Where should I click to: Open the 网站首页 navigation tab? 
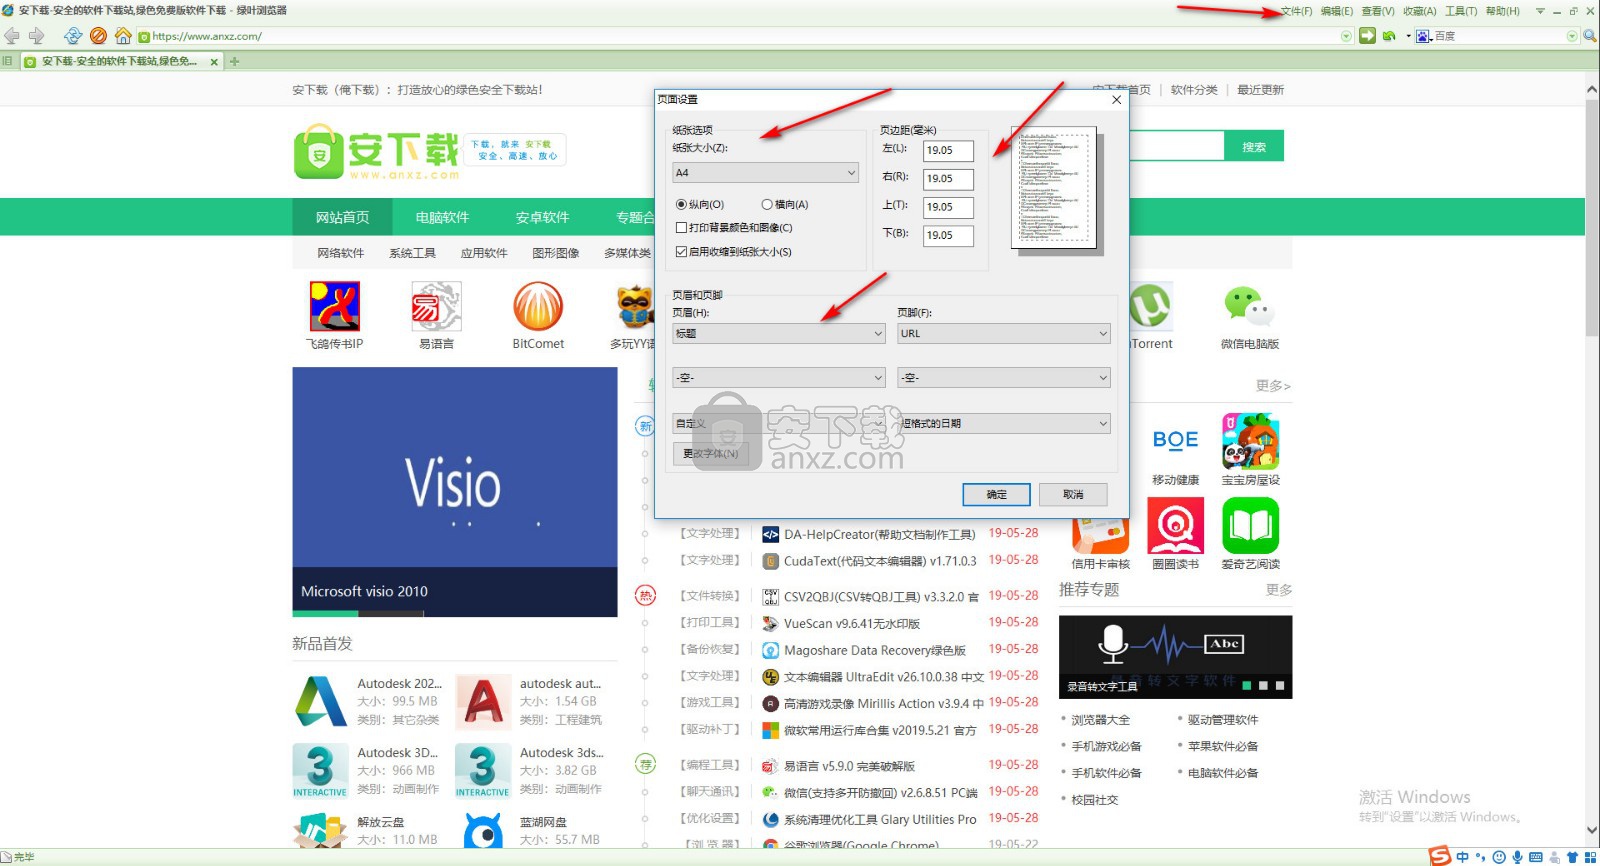(x=342, y=217)
